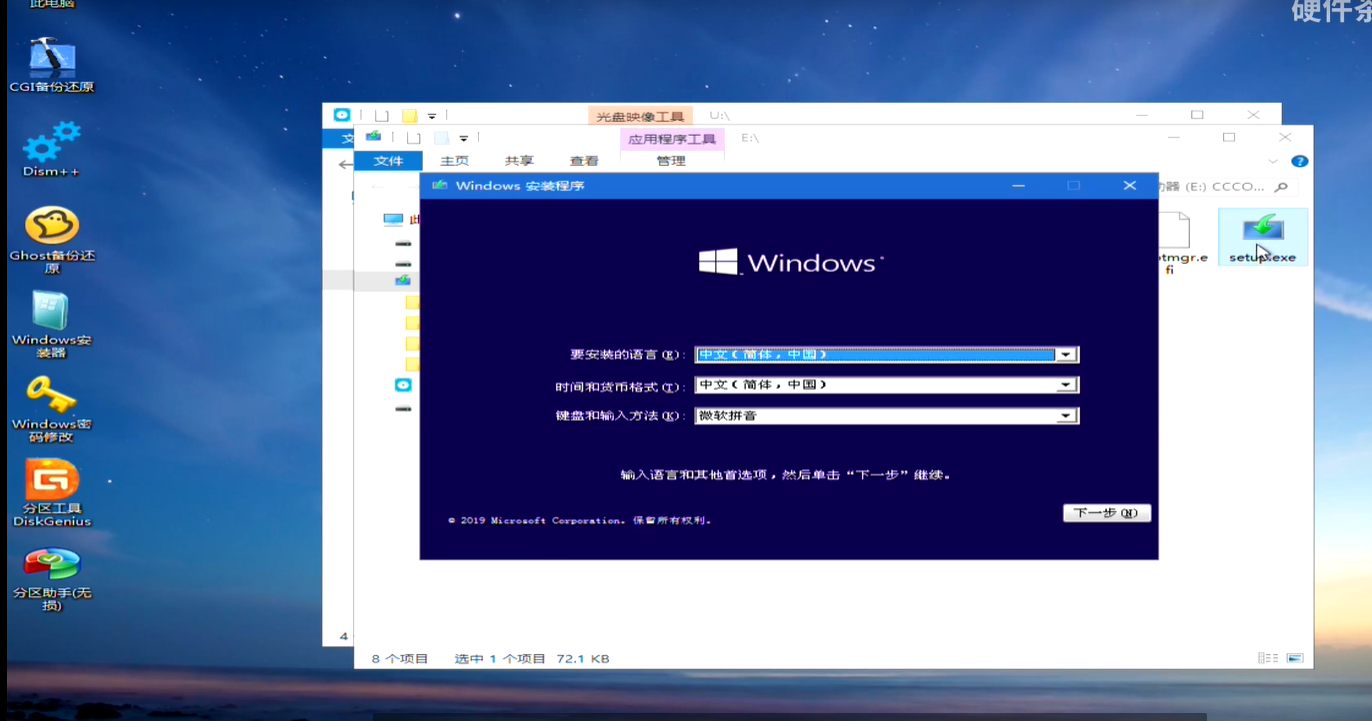Click the U:\ window title bar disc icon
Screen dimensions: 1372x721
click(341, 115)
